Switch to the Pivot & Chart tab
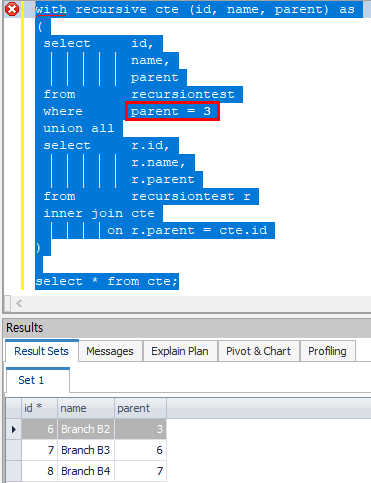The width and height of the screenshot is (371, 483). click(x=258, y=351)
